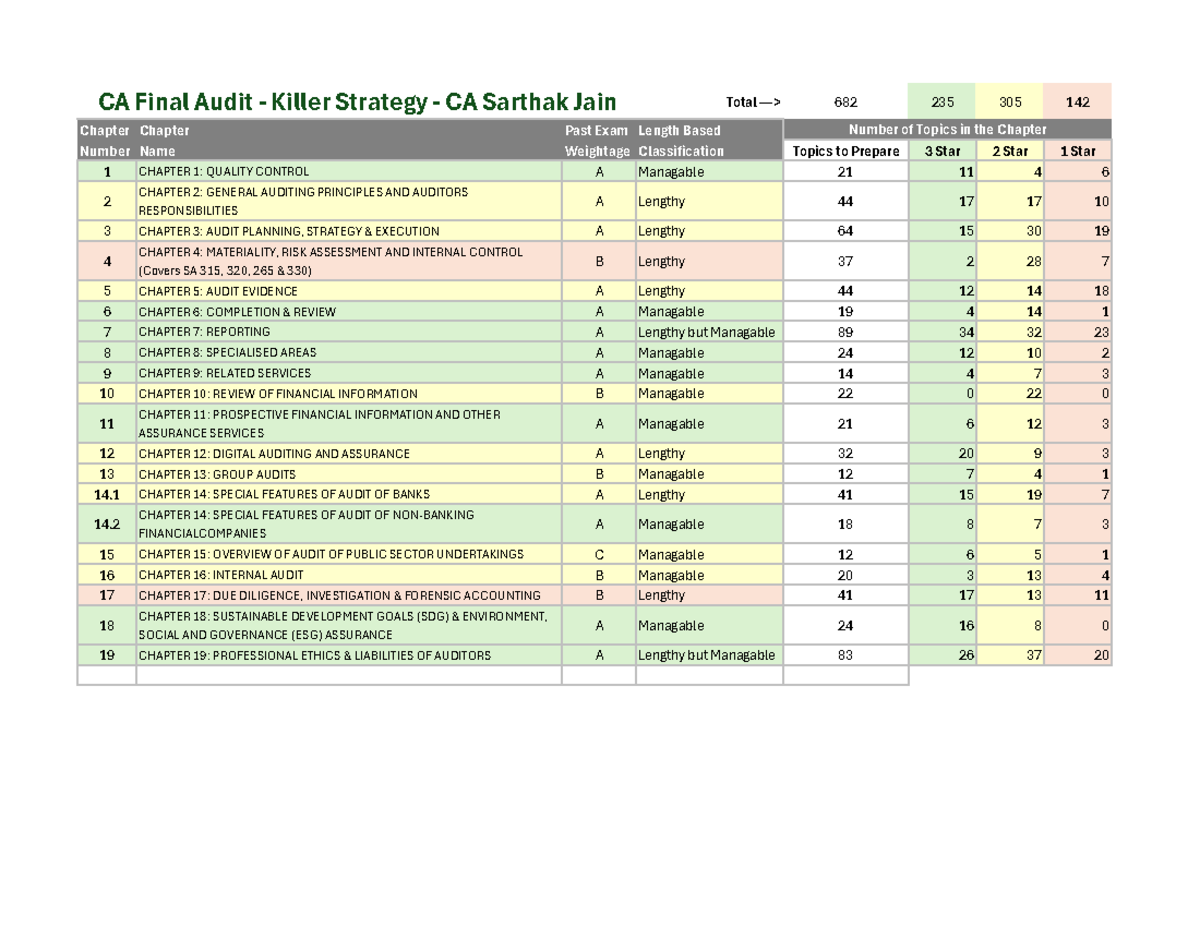Select 'CHAPTER 12: DIGITAL AUDITING AND ASSURANCE'

coord(349,453)
